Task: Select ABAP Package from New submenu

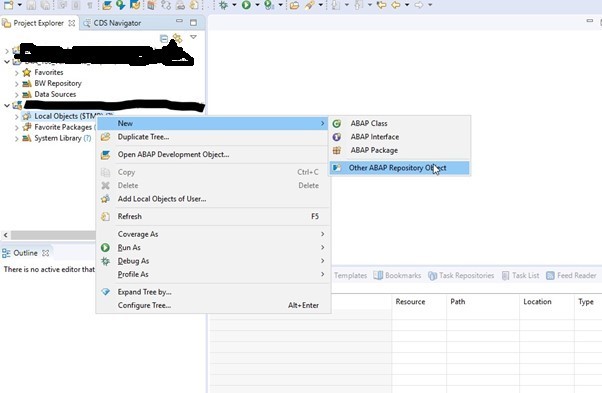Action: pos(399,150)
